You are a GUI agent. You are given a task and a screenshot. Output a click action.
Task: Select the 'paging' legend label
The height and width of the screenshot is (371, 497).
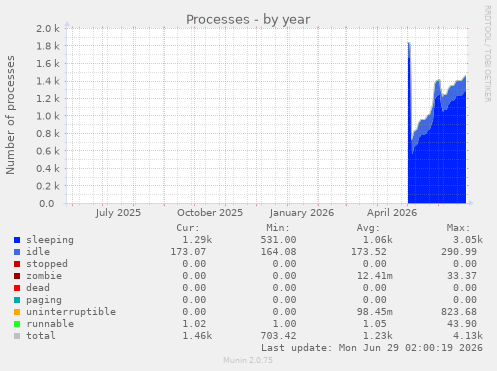click(x=44, y=300)
